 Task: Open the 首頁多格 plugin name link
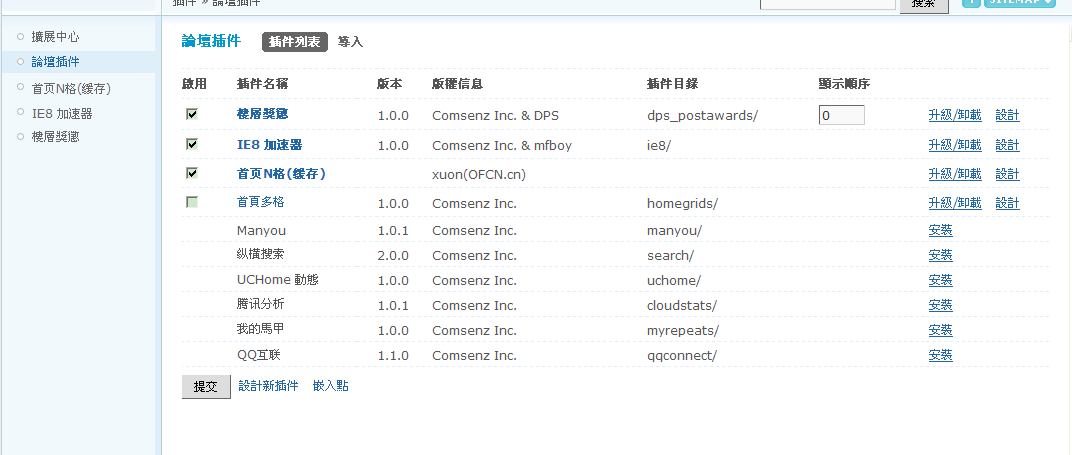[x=260, y=202]
